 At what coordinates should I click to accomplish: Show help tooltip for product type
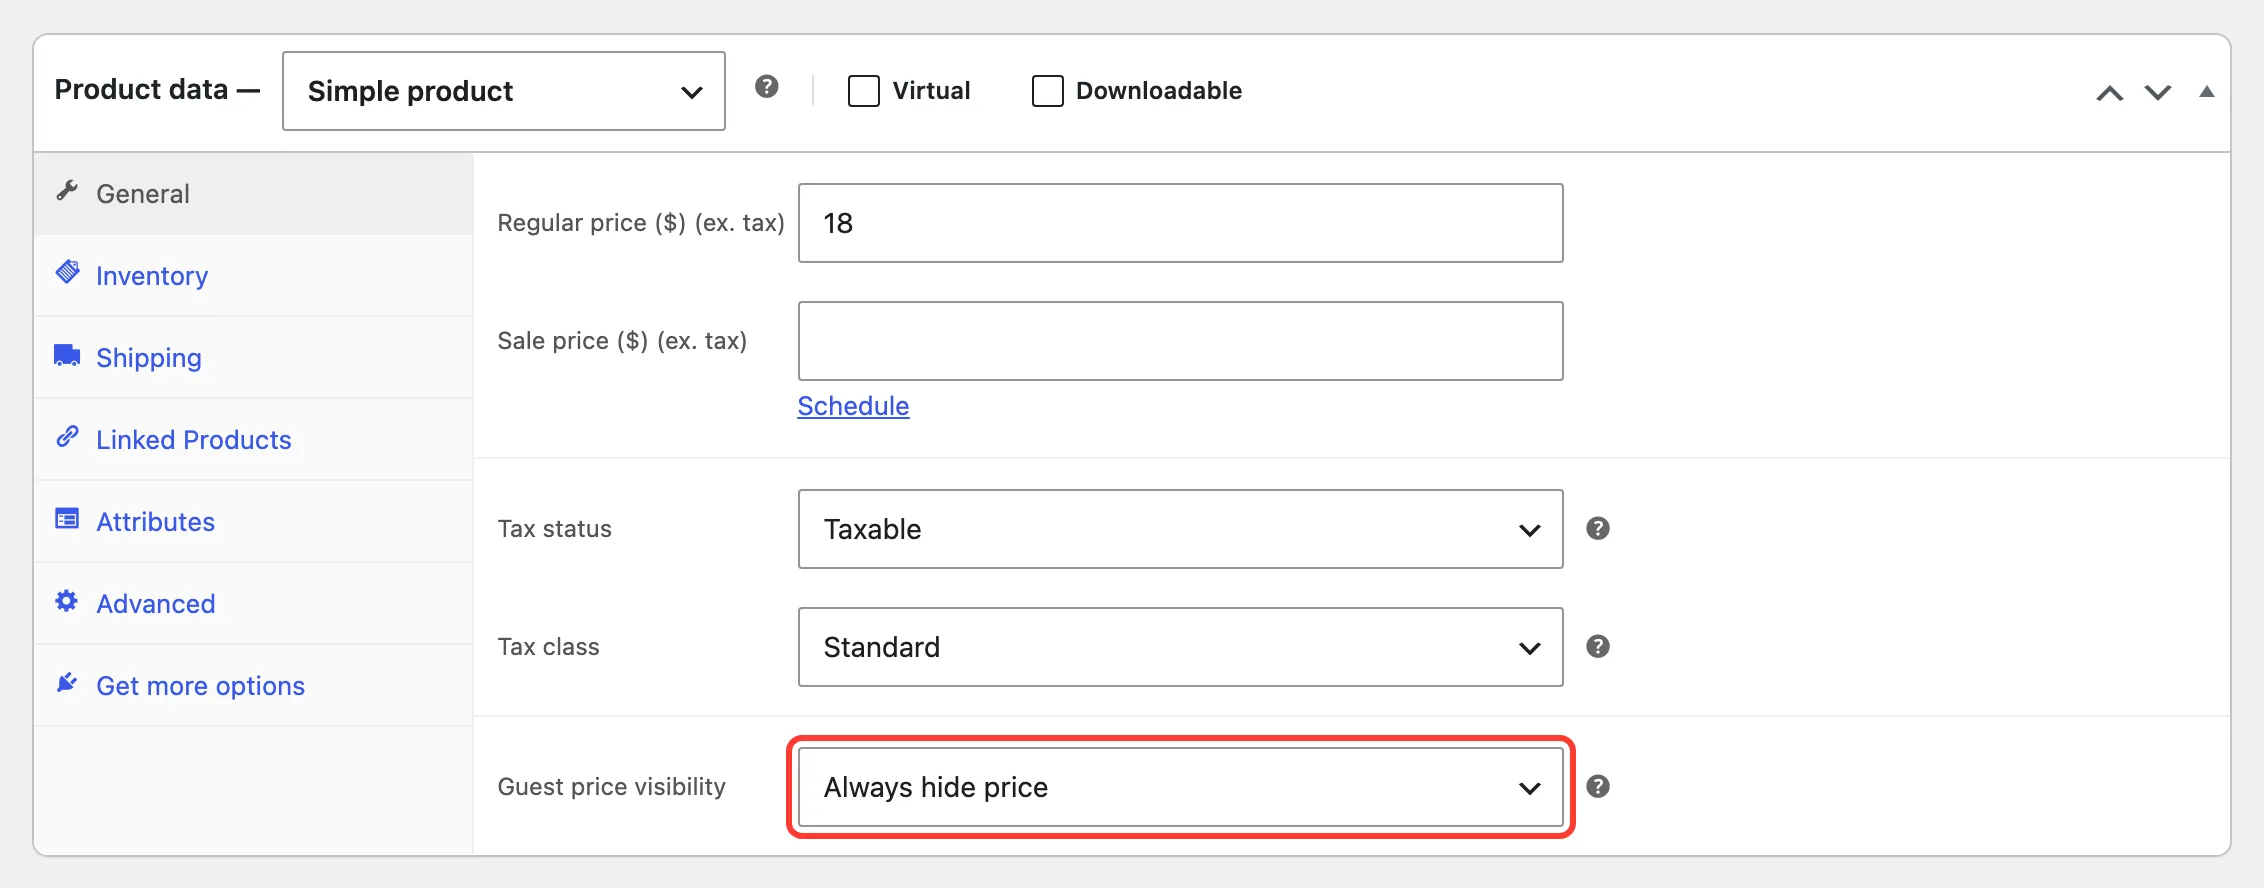767,87
